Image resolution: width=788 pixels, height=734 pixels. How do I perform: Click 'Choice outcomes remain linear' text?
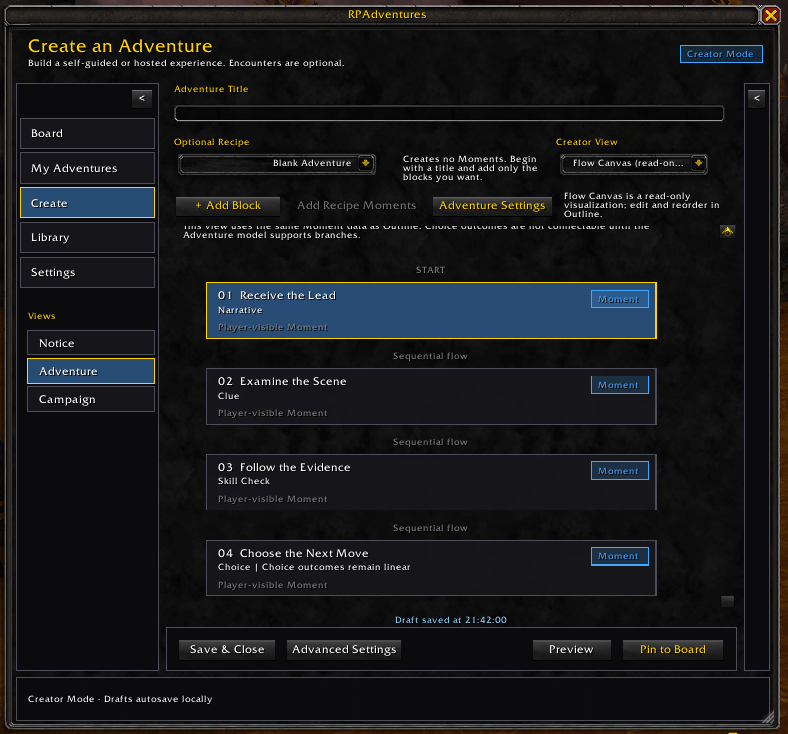336,567
